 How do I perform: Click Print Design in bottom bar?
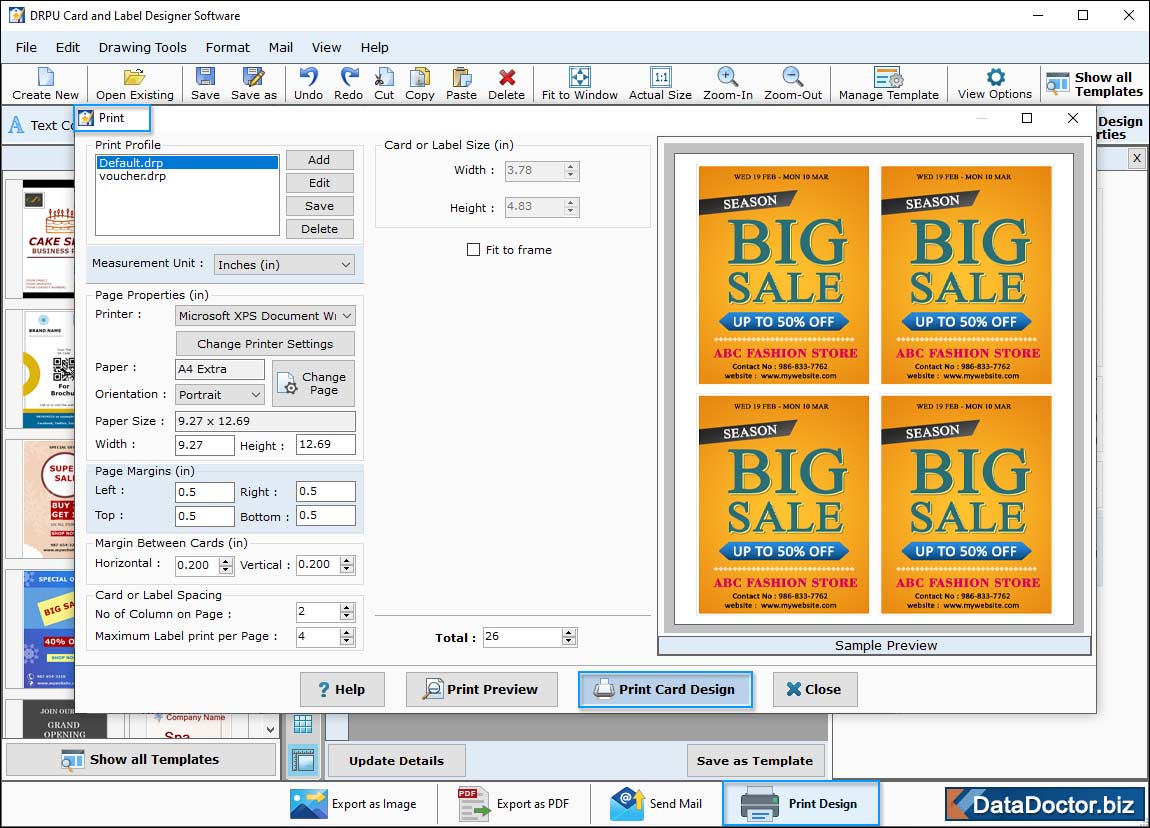tap(800, 804)
